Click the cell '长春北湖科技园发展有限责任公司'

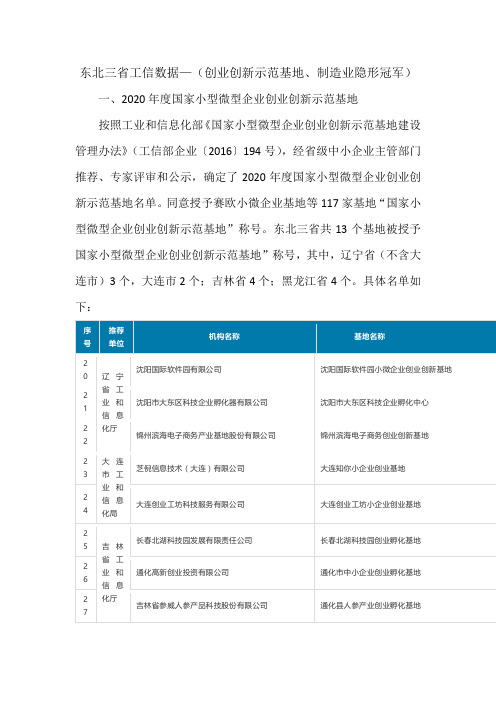pyautogui.click(x=194, y=540)
